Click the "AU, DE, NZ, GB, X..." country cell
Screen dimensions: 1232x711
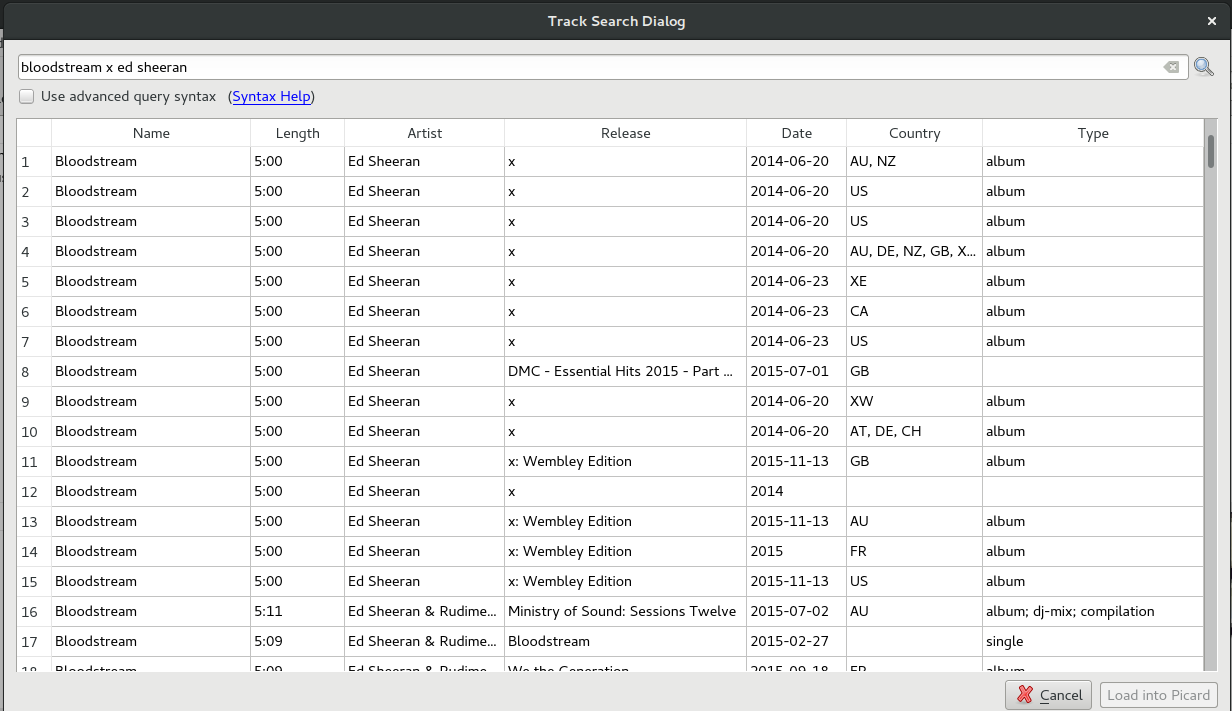913,251
